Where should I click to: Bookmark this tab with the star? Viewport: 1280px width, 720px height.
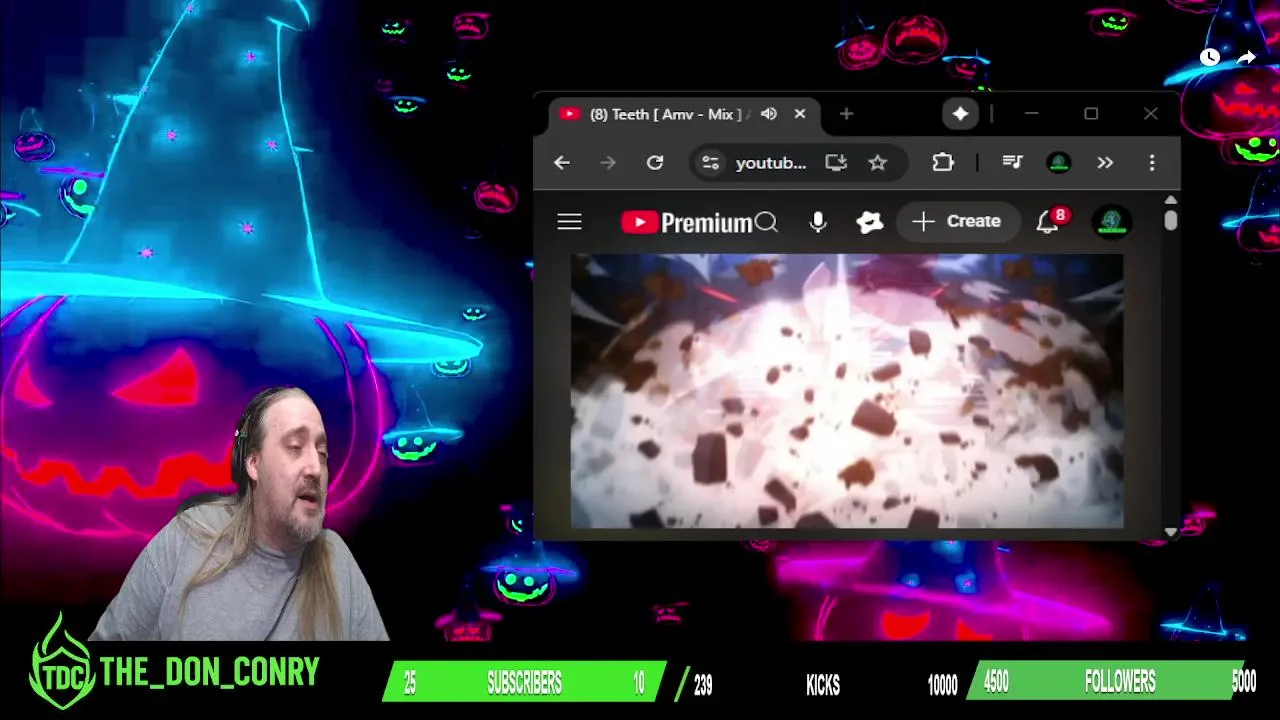coord(877,163)
